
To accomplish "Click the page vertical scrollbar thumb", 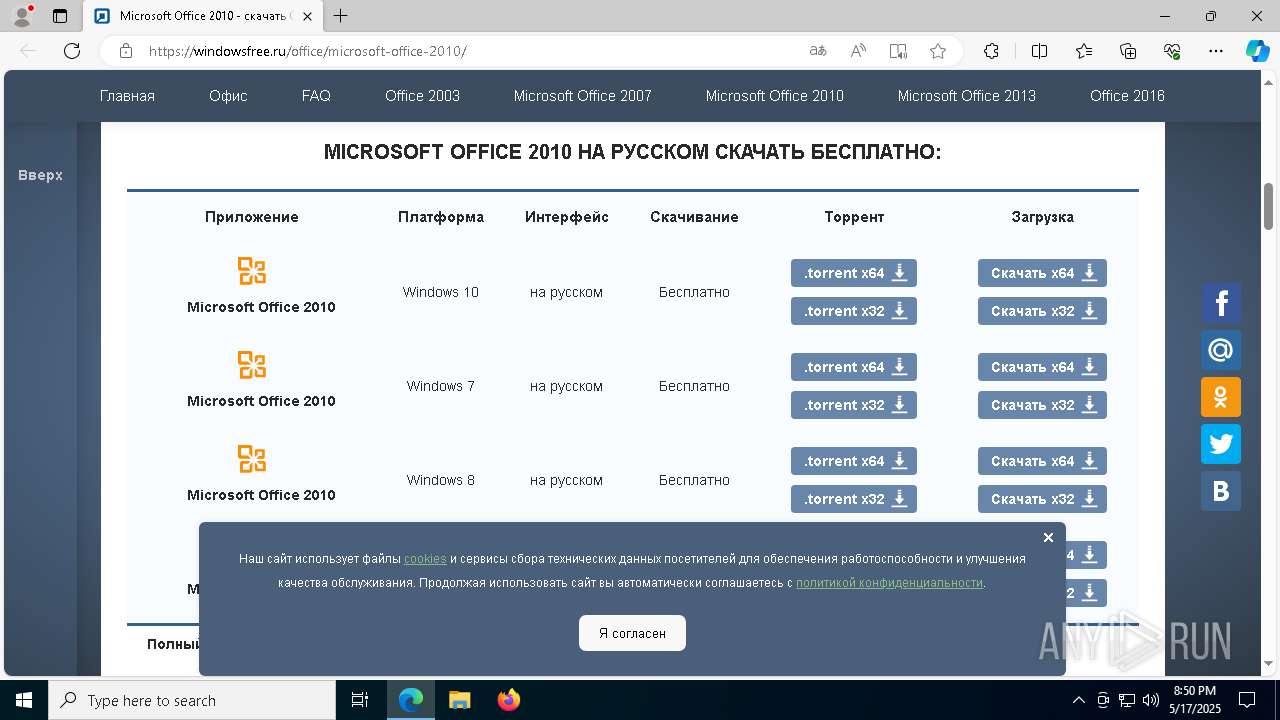I will pyautogui.click(x=1269, y=206).
